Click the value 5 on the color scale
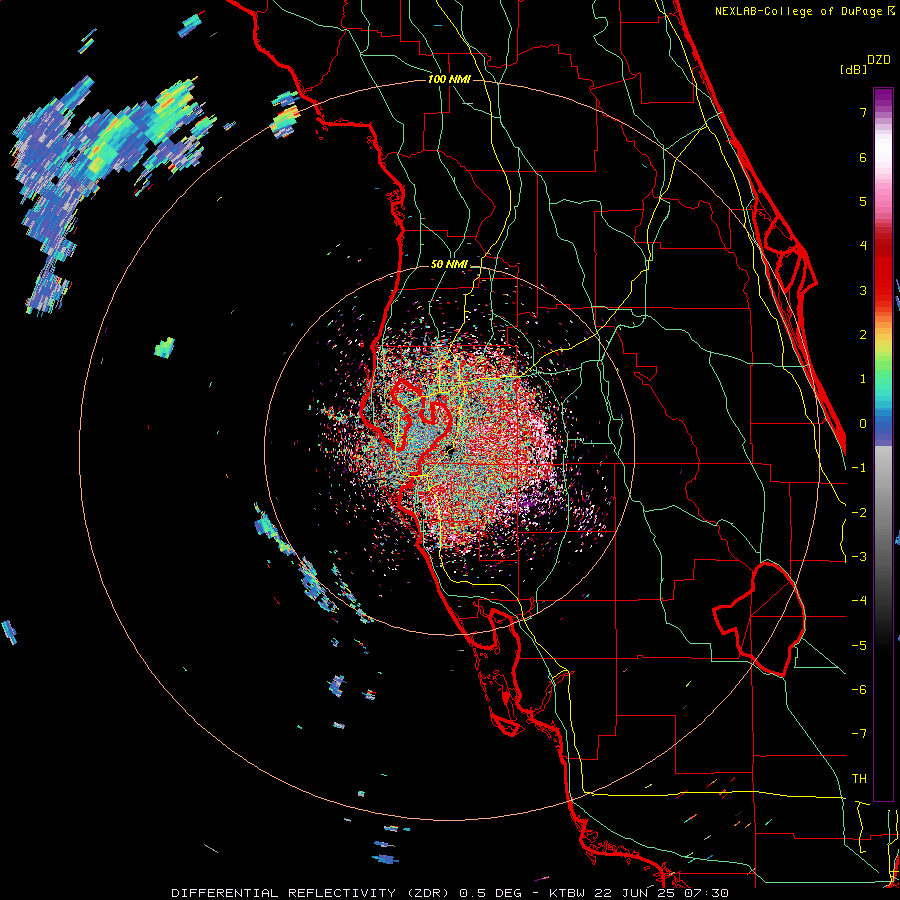Screen dimensions: 900x900 pyautogui.click(x=863, y=201)
